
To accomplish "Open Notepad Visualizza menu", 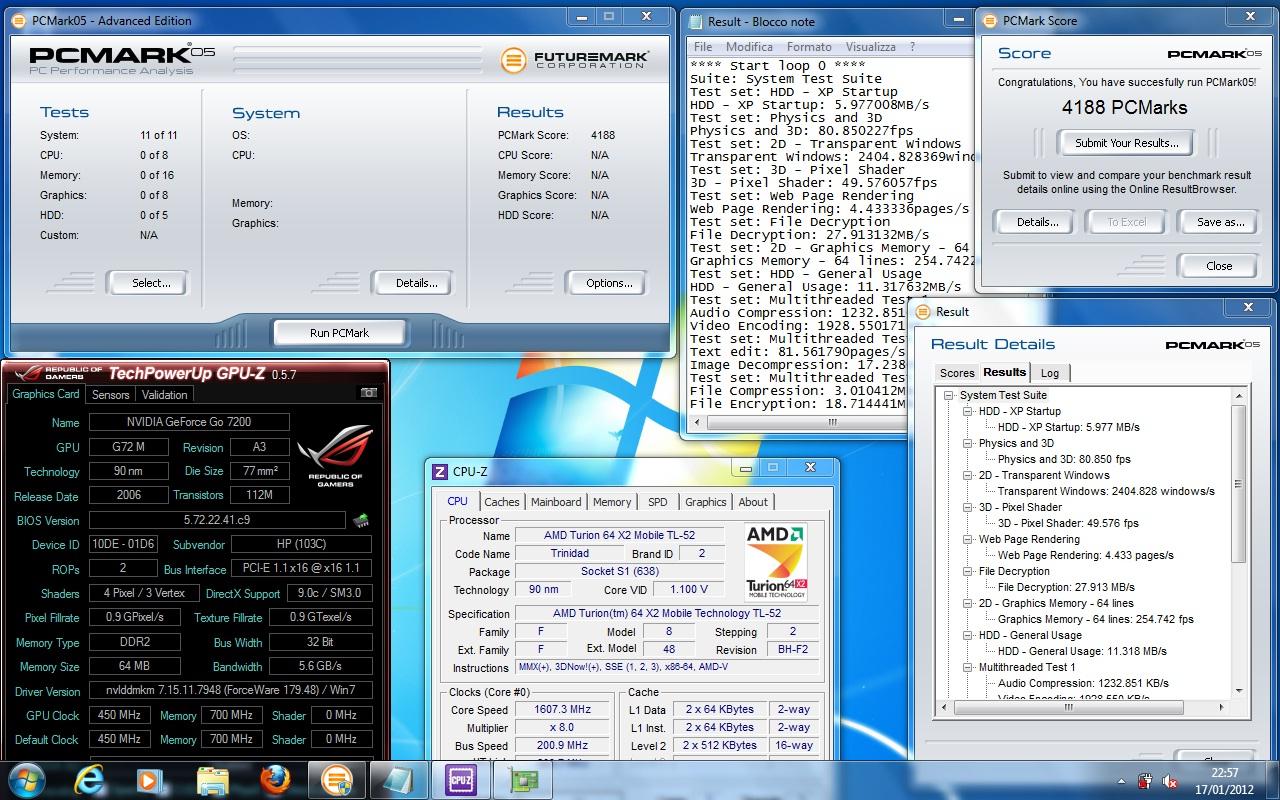I will [x=871, y=47].
